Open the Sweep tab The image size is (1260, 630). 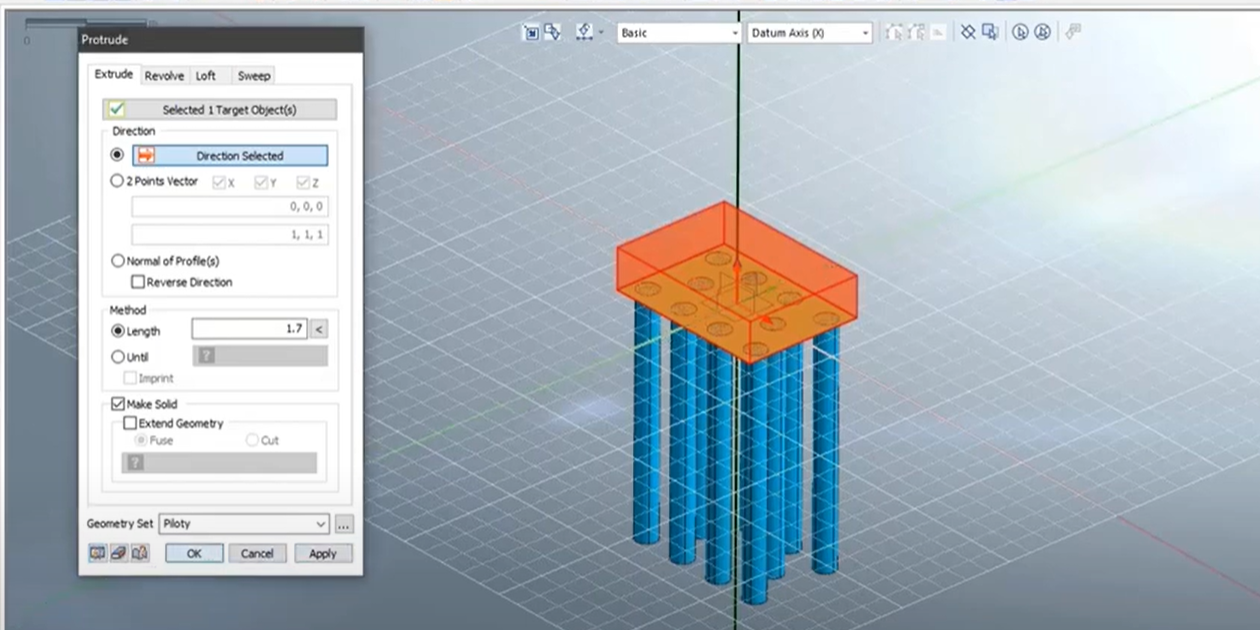click(253, 76)
